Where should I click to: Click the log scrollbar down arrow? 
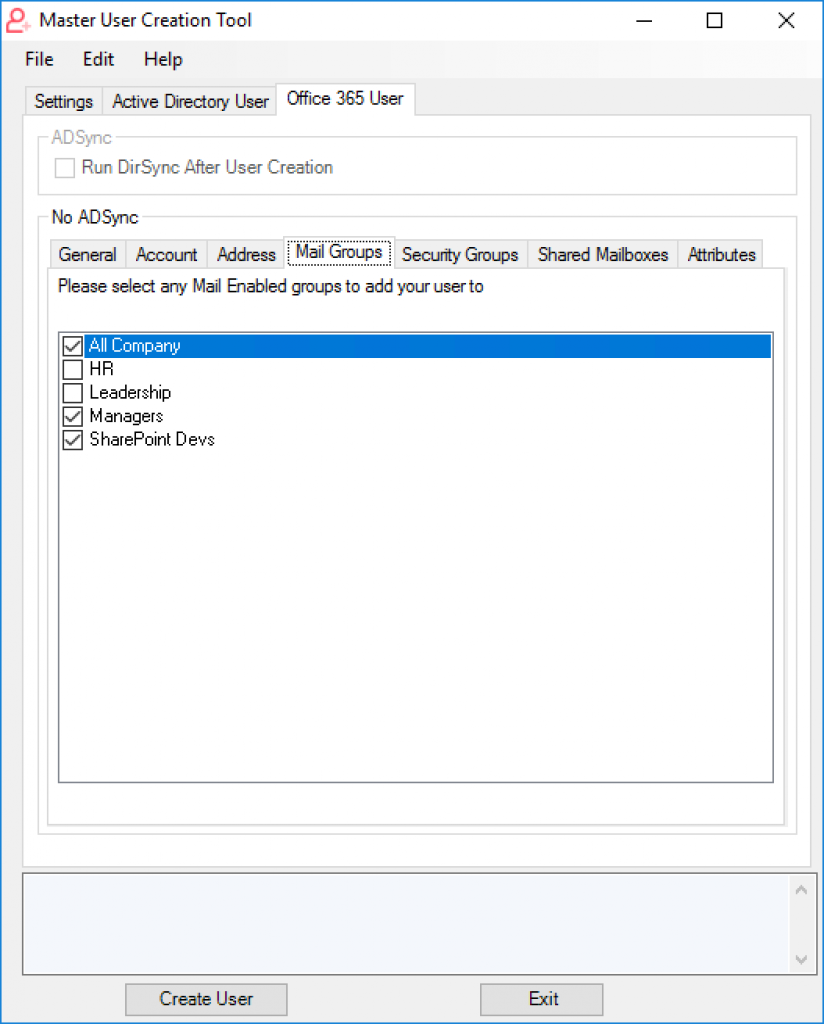tap(802, 959)
